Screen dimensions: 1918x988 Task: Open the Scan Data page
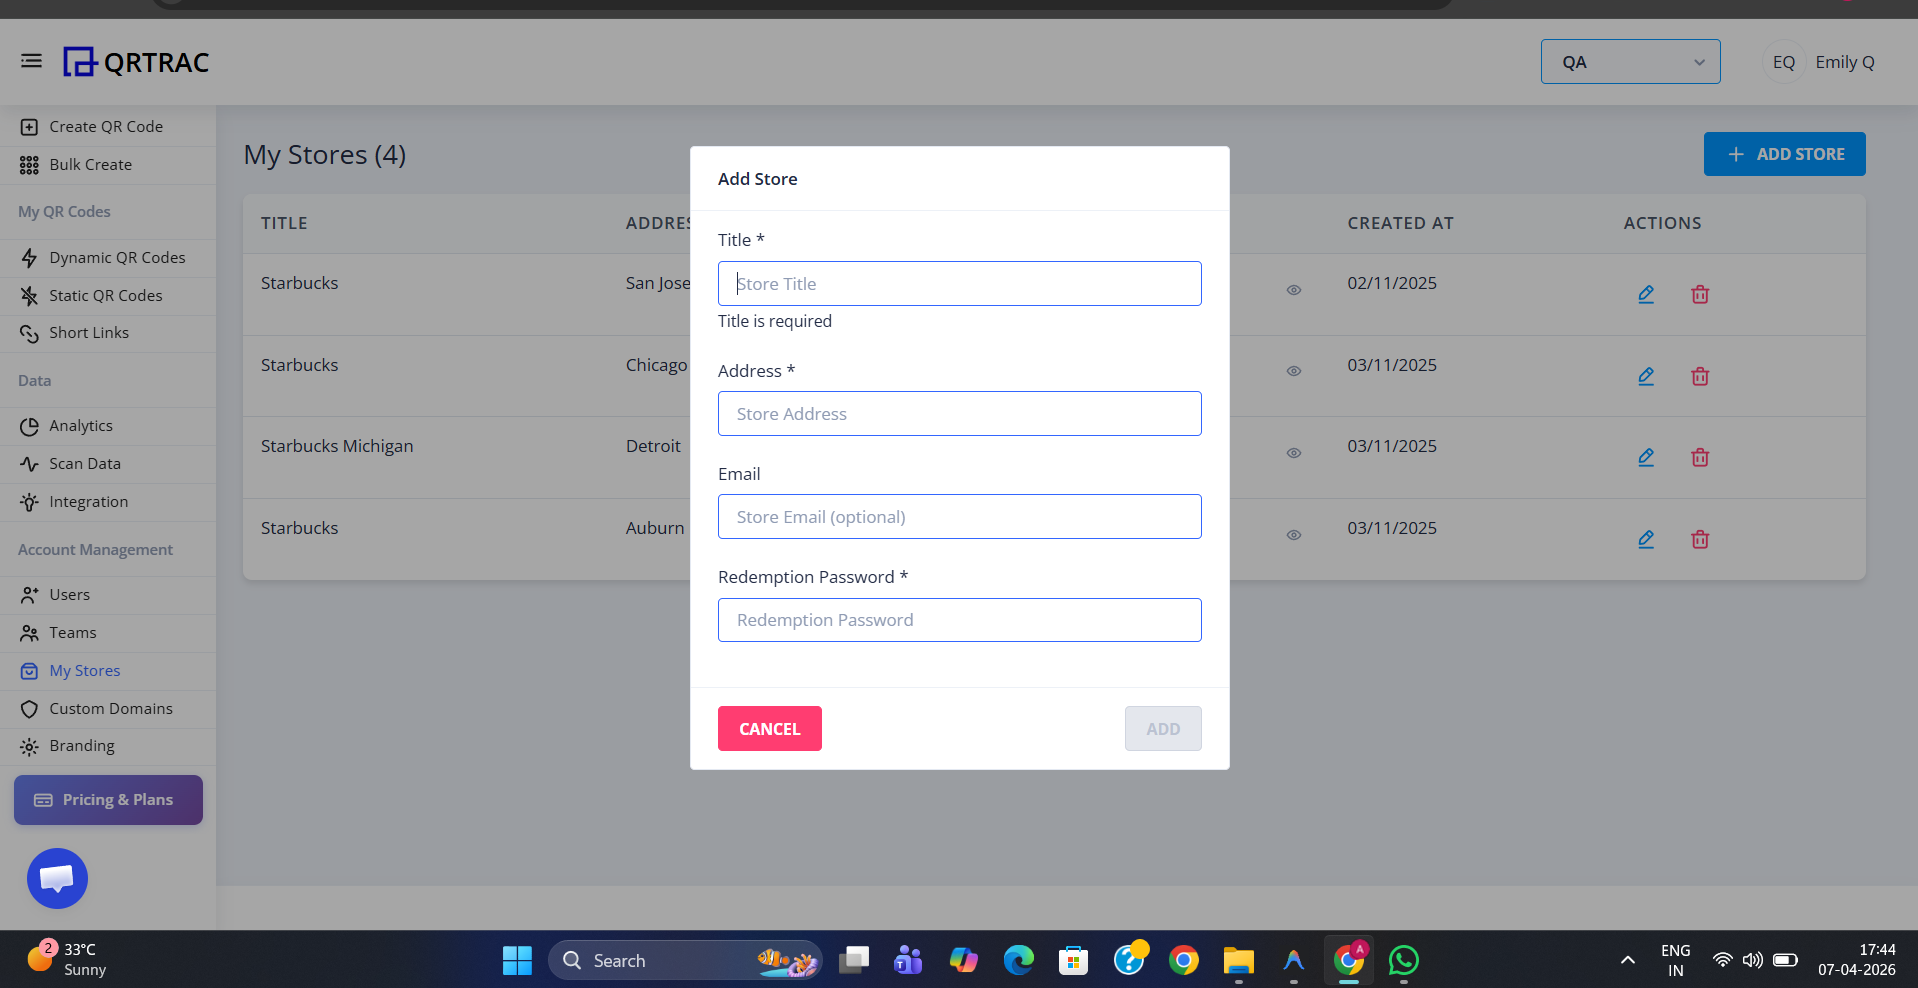pos(85,463)
